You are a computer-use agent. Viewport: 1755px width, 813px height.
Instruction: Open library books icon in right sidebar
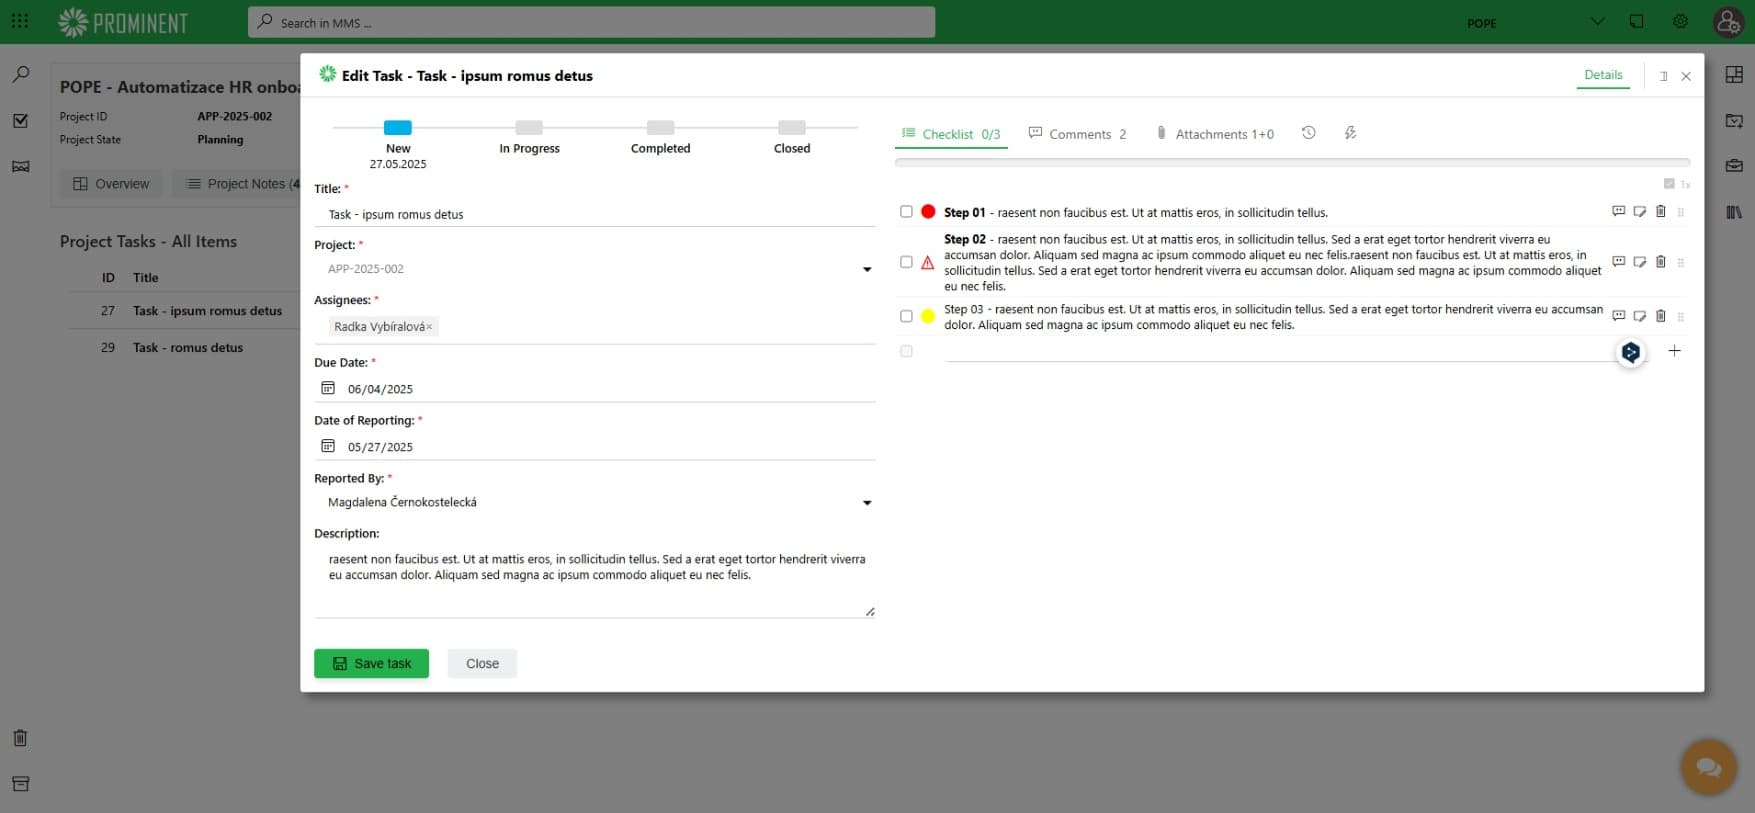[x=1734, y=212]
